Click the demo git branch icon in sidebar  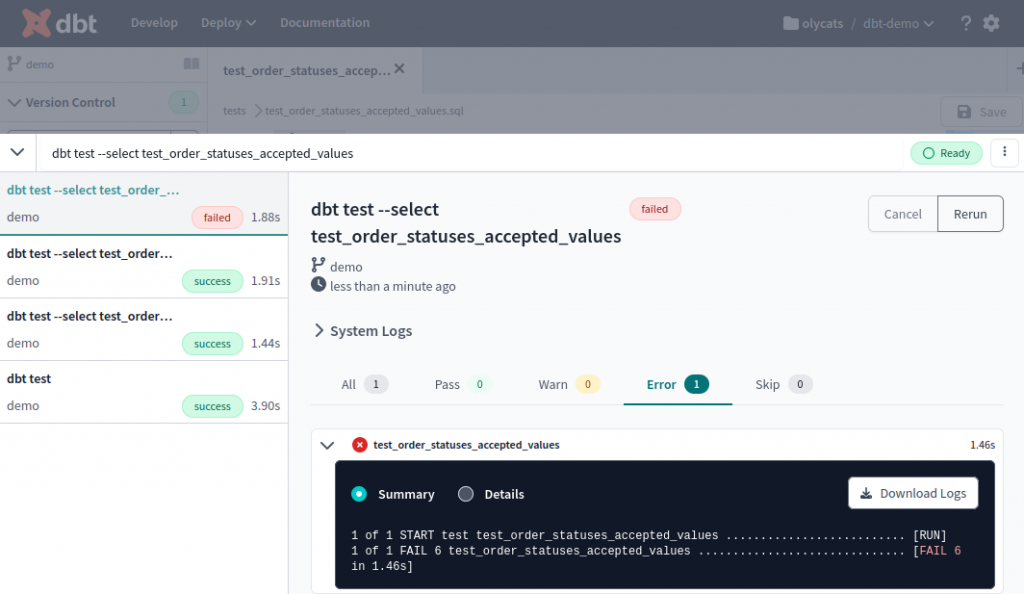click(x=14, y=63)
